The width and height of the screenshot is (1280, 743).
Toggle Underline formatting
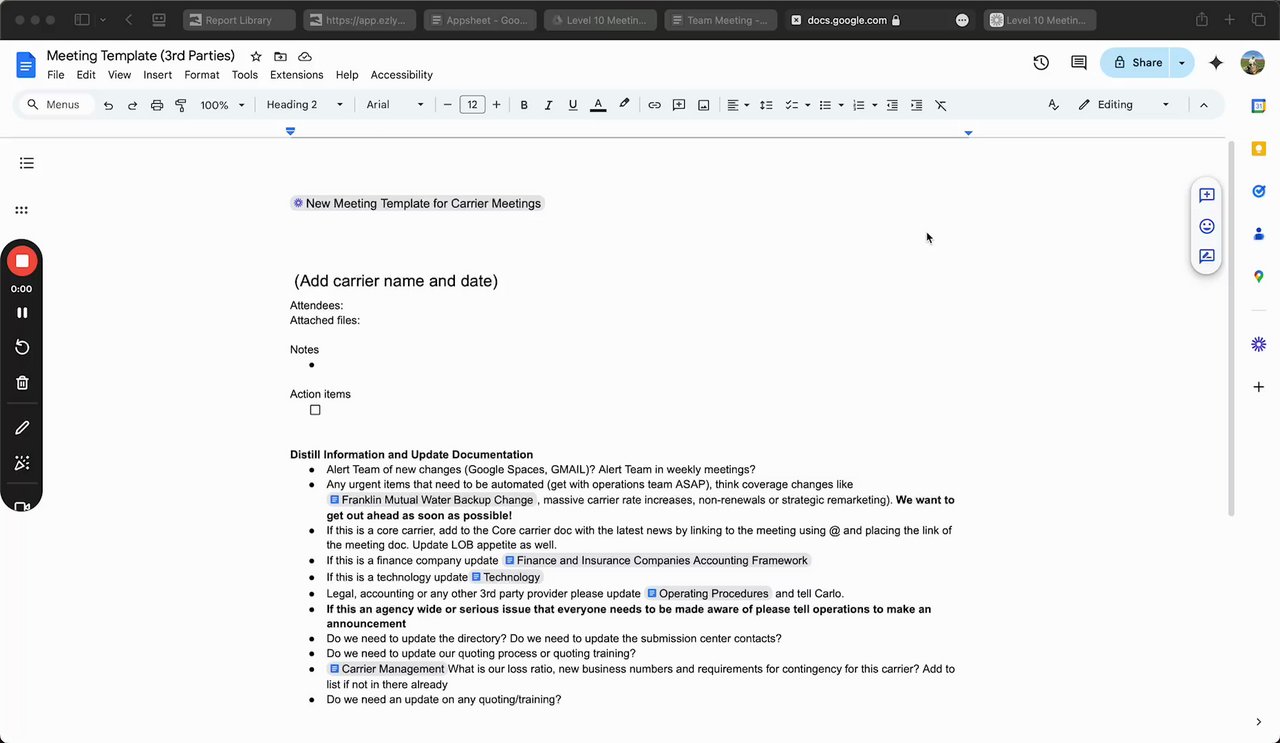(573, 105)
